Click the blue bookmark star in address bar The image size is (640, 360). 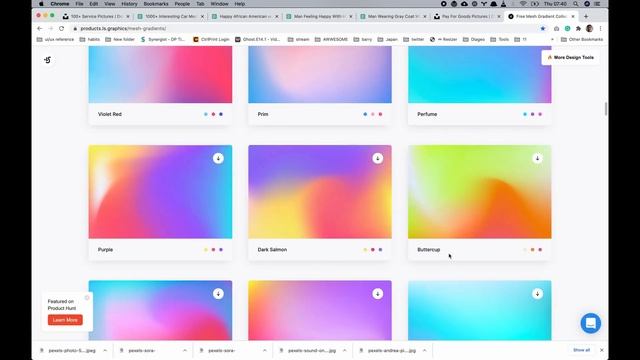click(x=542, y=29)
